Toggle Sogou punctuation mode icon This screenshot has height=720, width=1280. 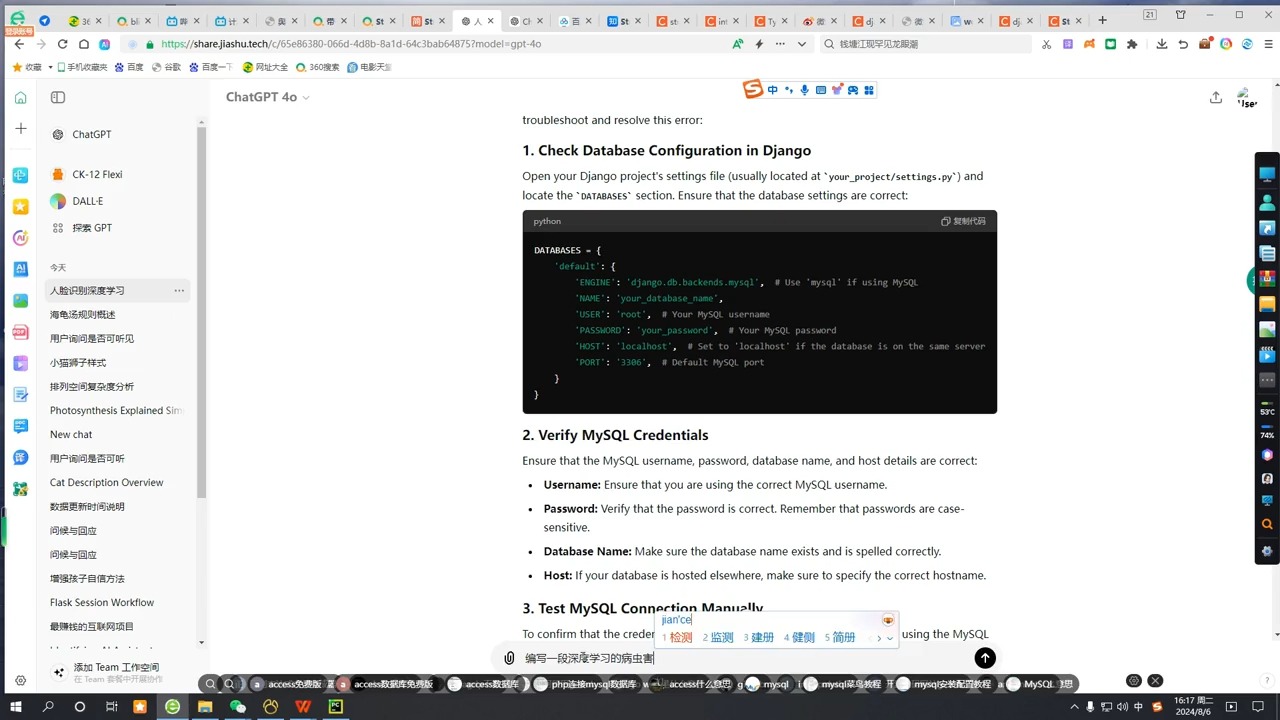pyautogui.click(x=788, y=89)
